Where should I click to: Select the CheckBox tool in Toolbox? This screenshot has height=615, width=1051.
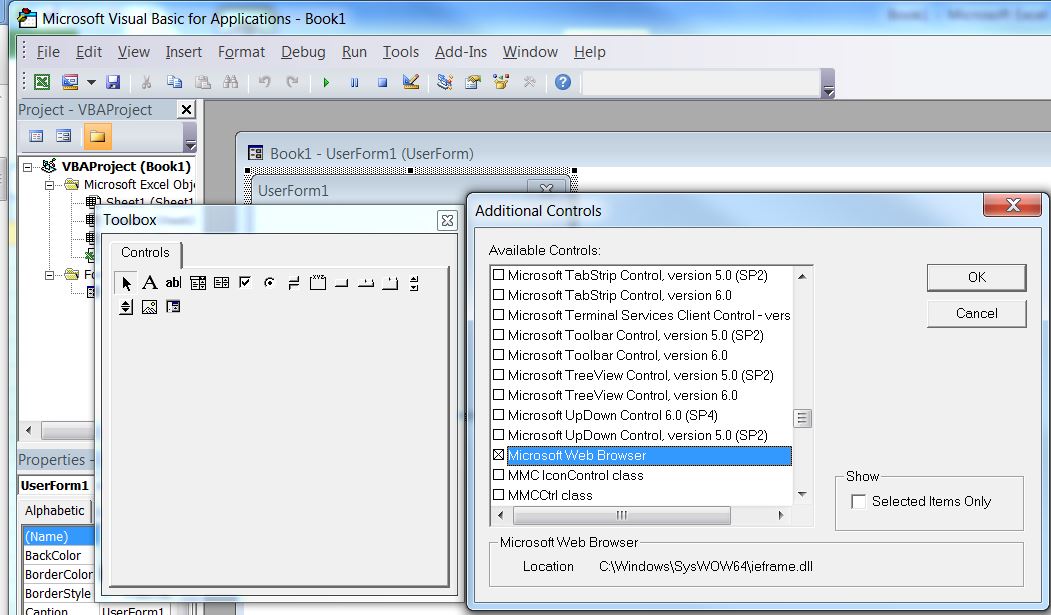[x=245, y=283]
